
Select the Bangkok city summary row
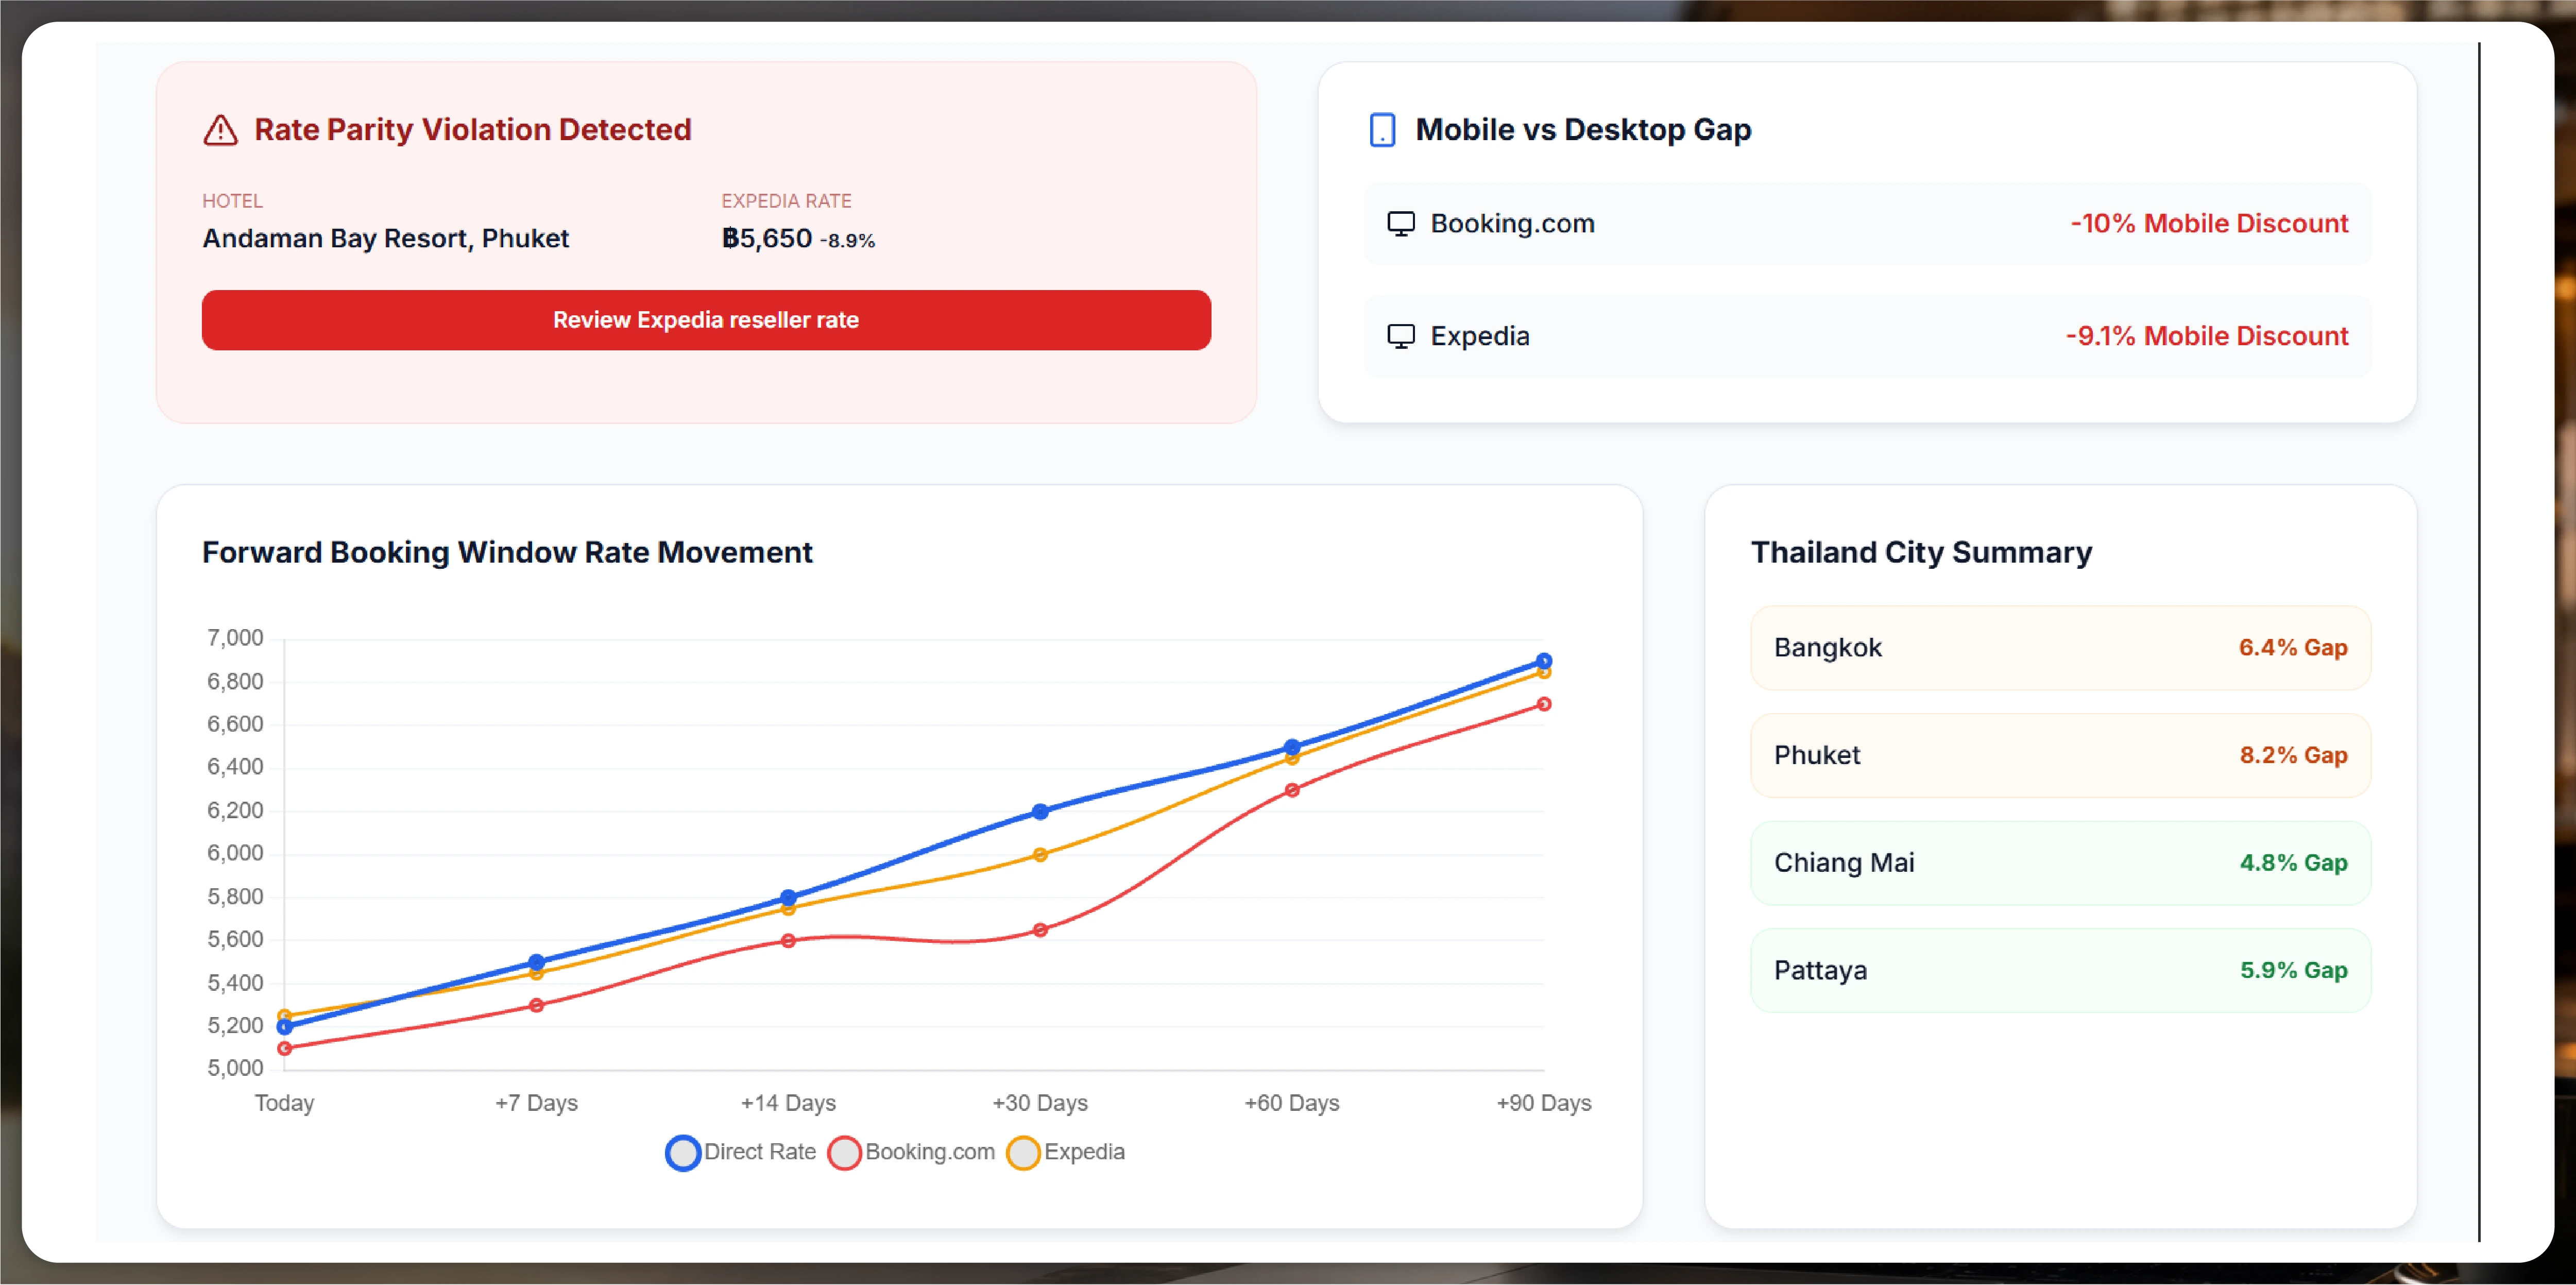pos(2060,648)
